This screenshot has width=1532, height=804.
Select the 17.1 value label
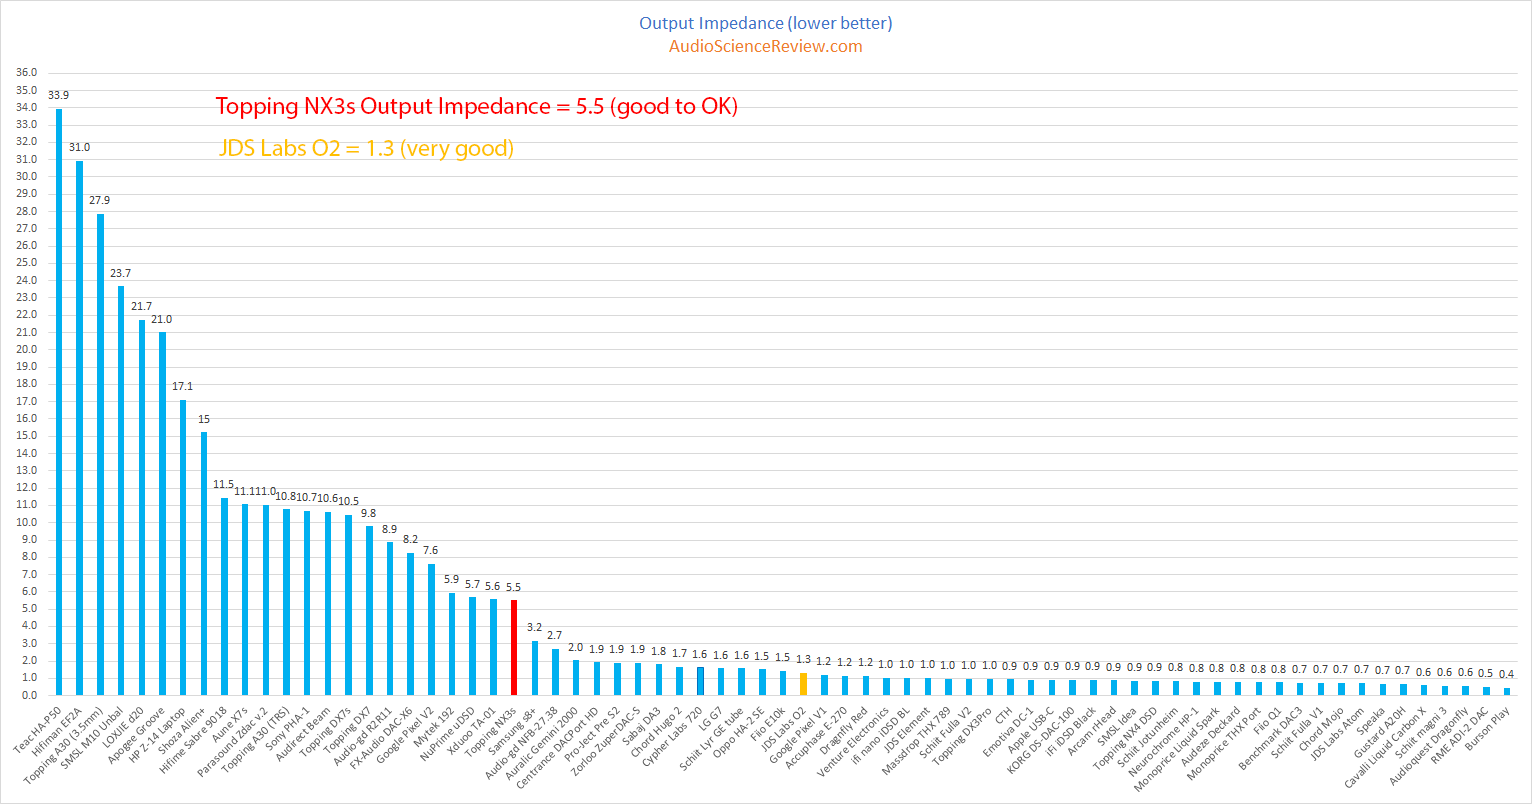coord(183,386)
